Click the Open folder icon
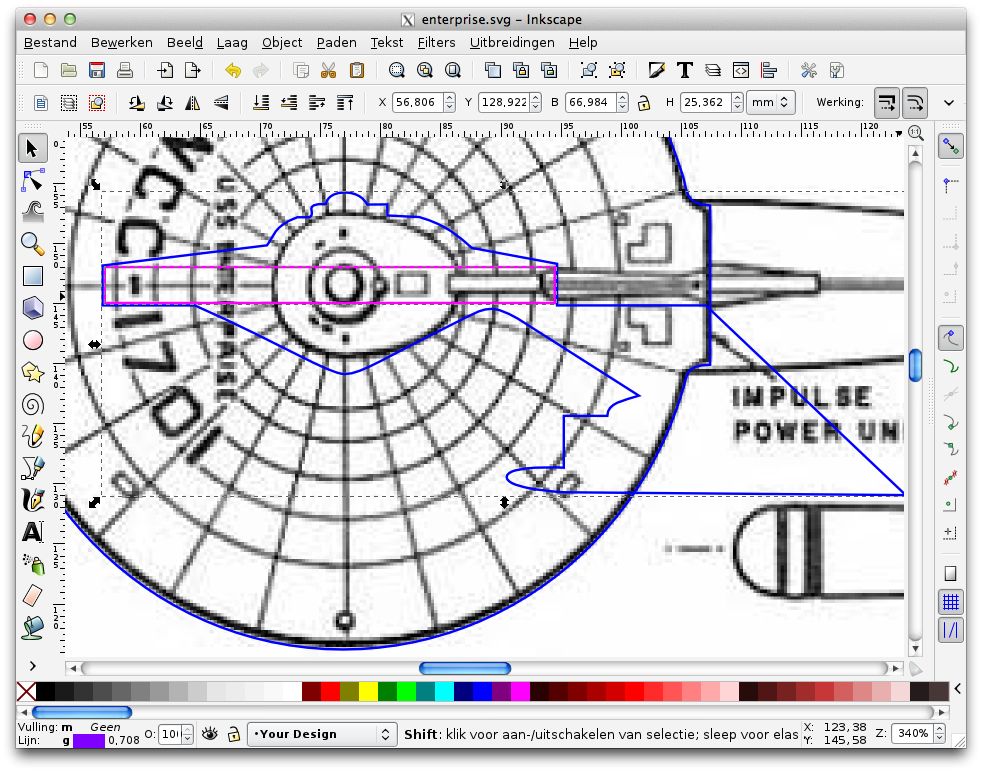Viewport: 982px width, 772px height. click(69, 70)
